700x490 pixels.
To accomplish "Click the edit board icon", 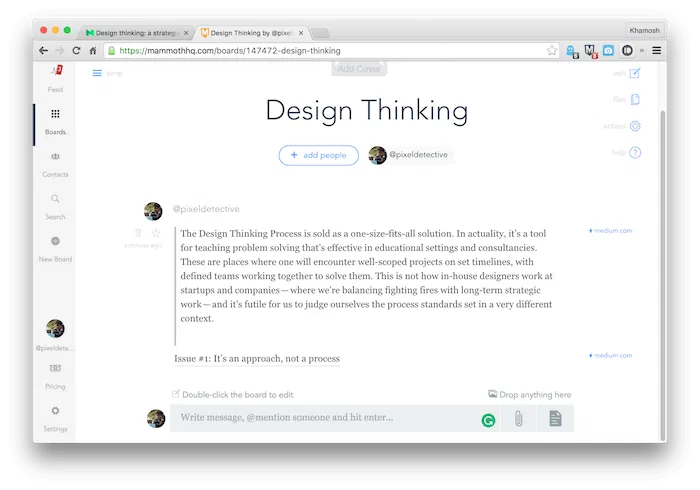I will pyautogui.click(x=635, y=73).
